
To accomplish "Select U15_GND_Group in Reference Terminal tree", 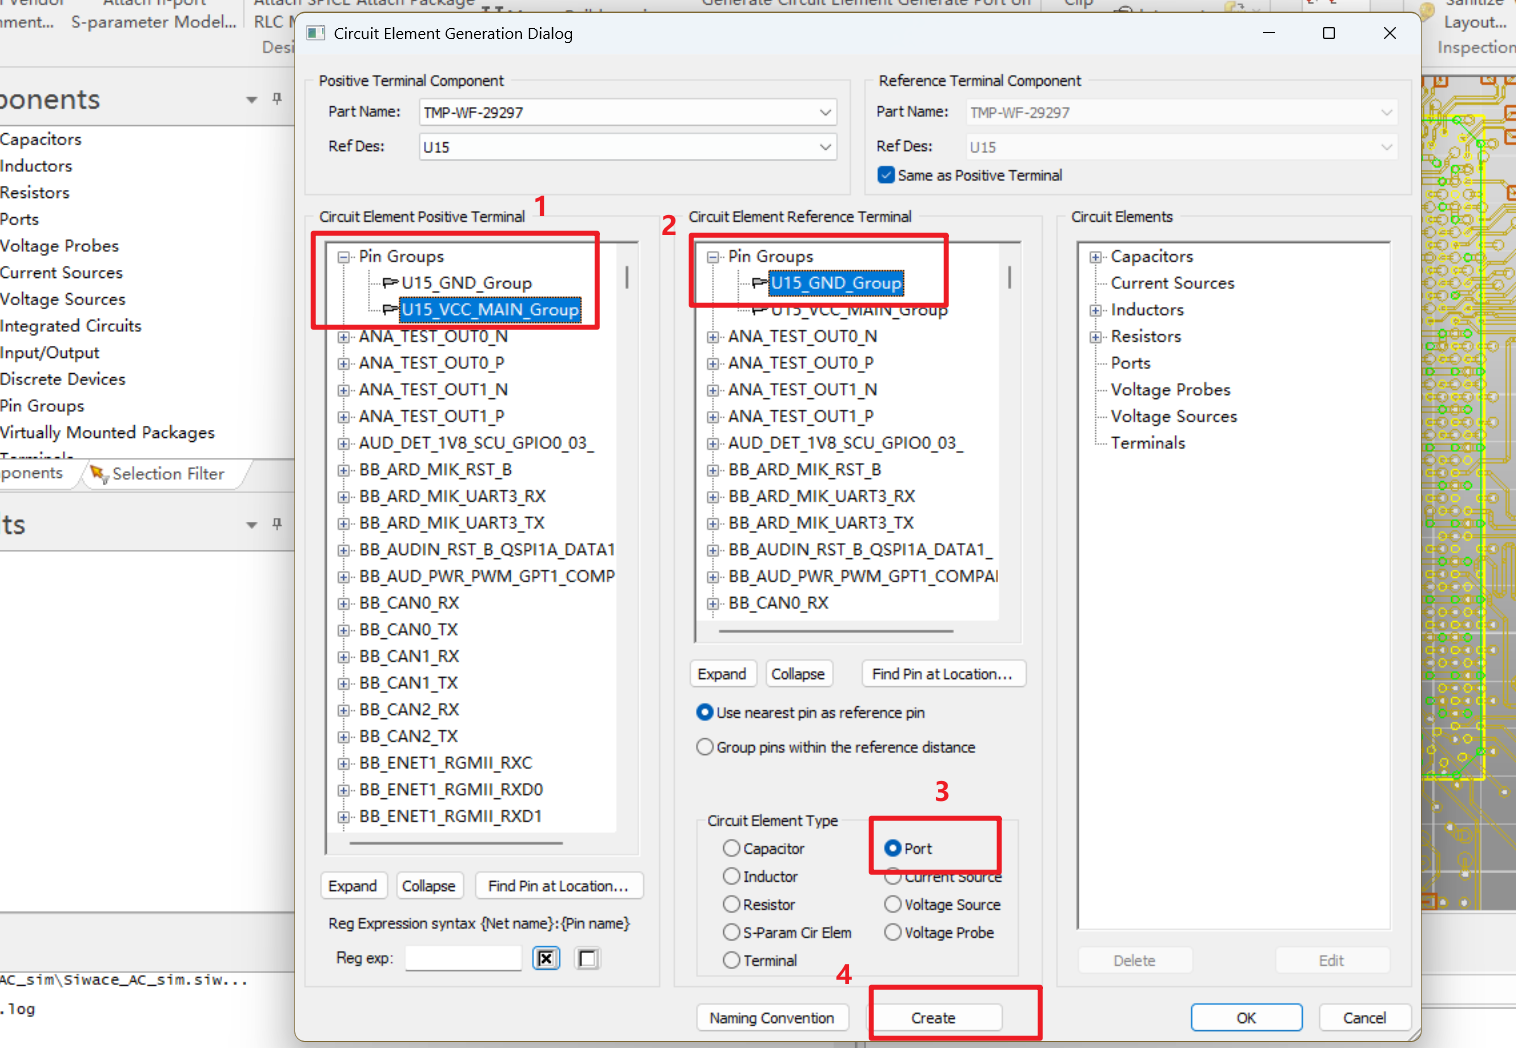I will coord(836,283).
